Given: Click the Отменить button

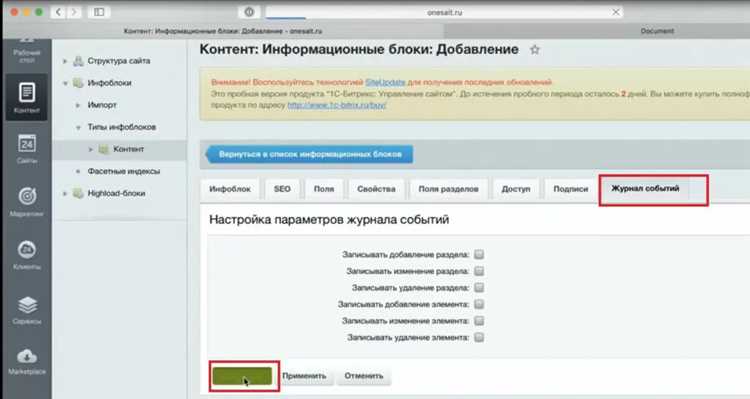Looking at the screenshot, I should (364, 376).
